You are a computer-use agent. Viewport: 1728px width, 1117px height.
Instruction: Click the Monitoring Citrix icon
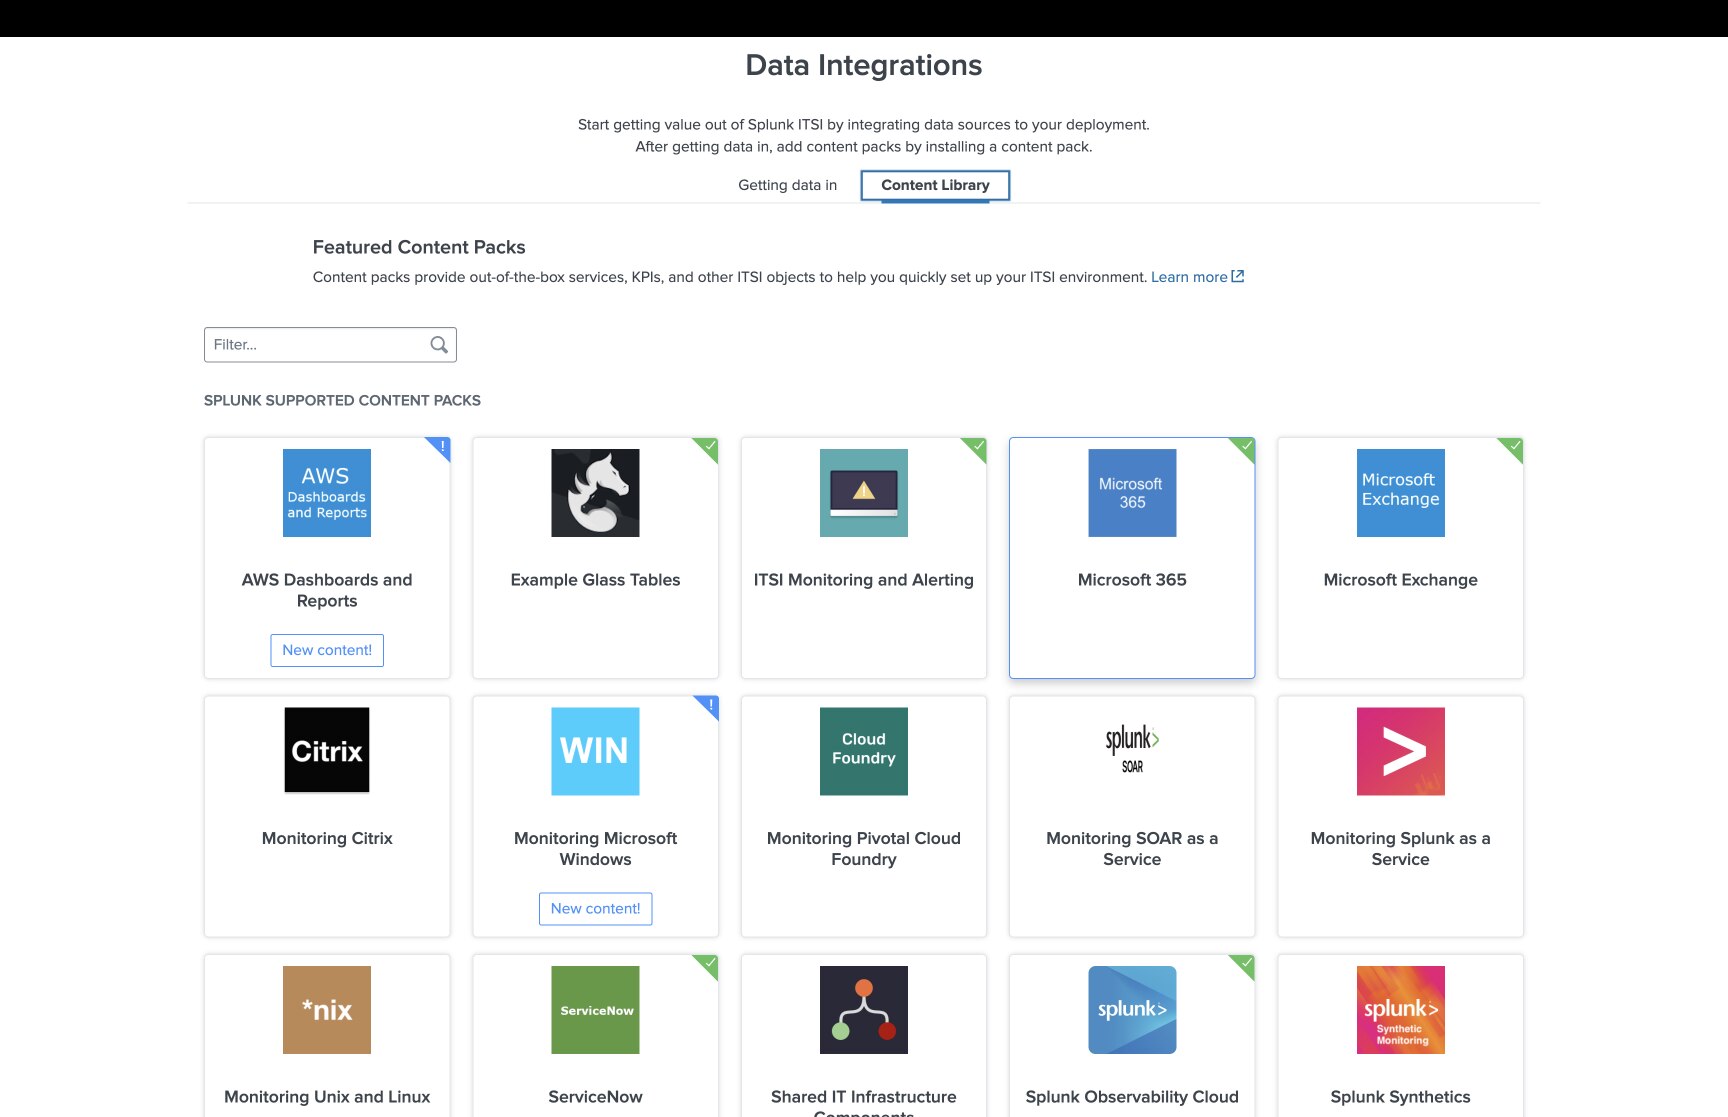326,750
